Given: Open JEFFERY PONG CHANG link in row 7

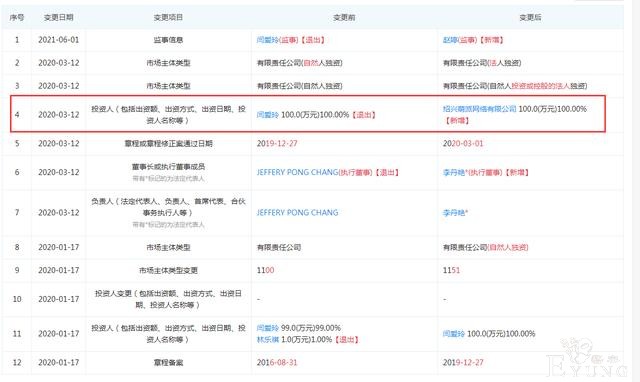Looking at the screenshot, I should pos(298,213).
